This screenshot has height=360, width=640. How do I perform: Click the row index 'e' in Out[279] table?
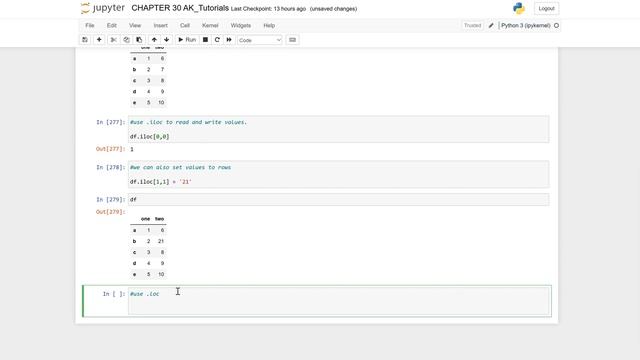tap(134, 274)
